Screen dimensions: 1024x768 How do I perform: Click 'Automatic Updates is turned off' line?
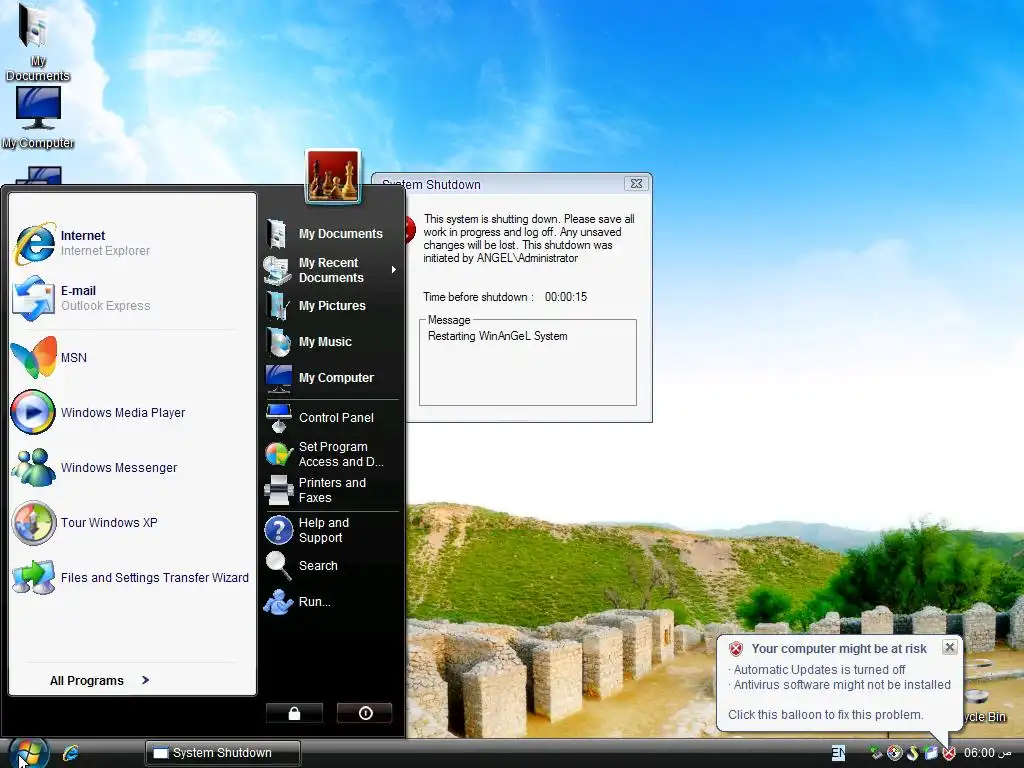[x=819, y=669]
